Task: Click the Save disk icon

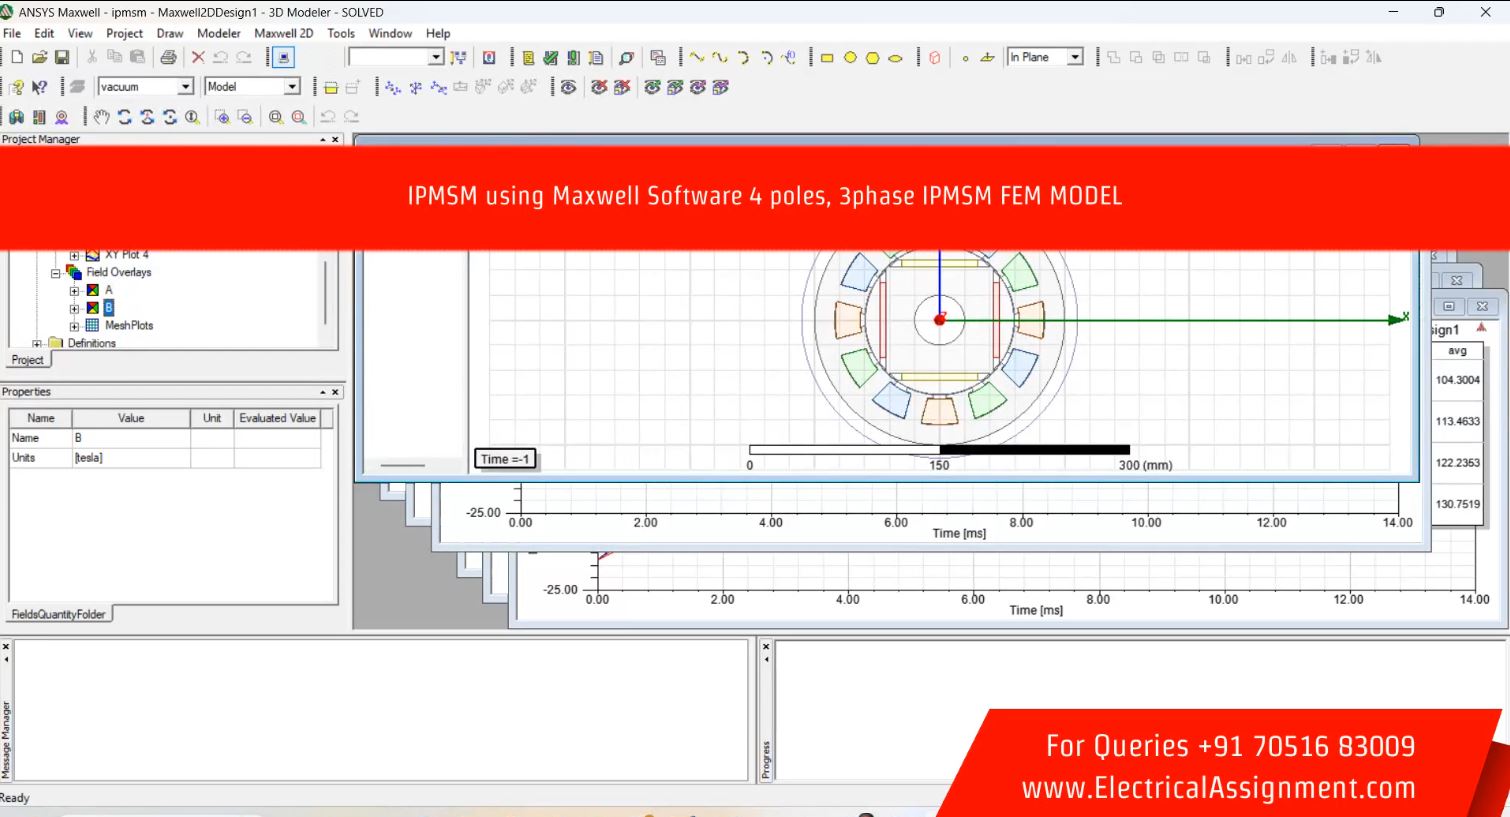Action: (x=62, y=58)
